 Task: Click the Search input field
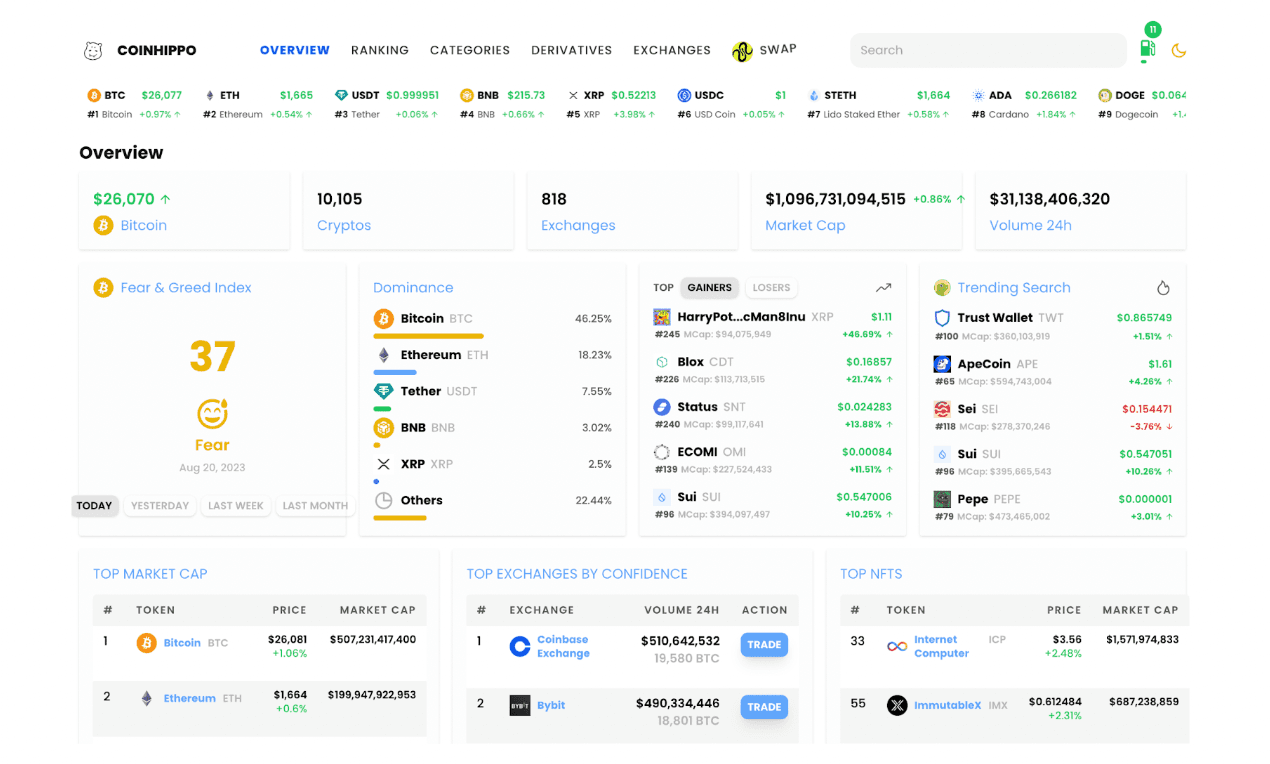point(988,50)
